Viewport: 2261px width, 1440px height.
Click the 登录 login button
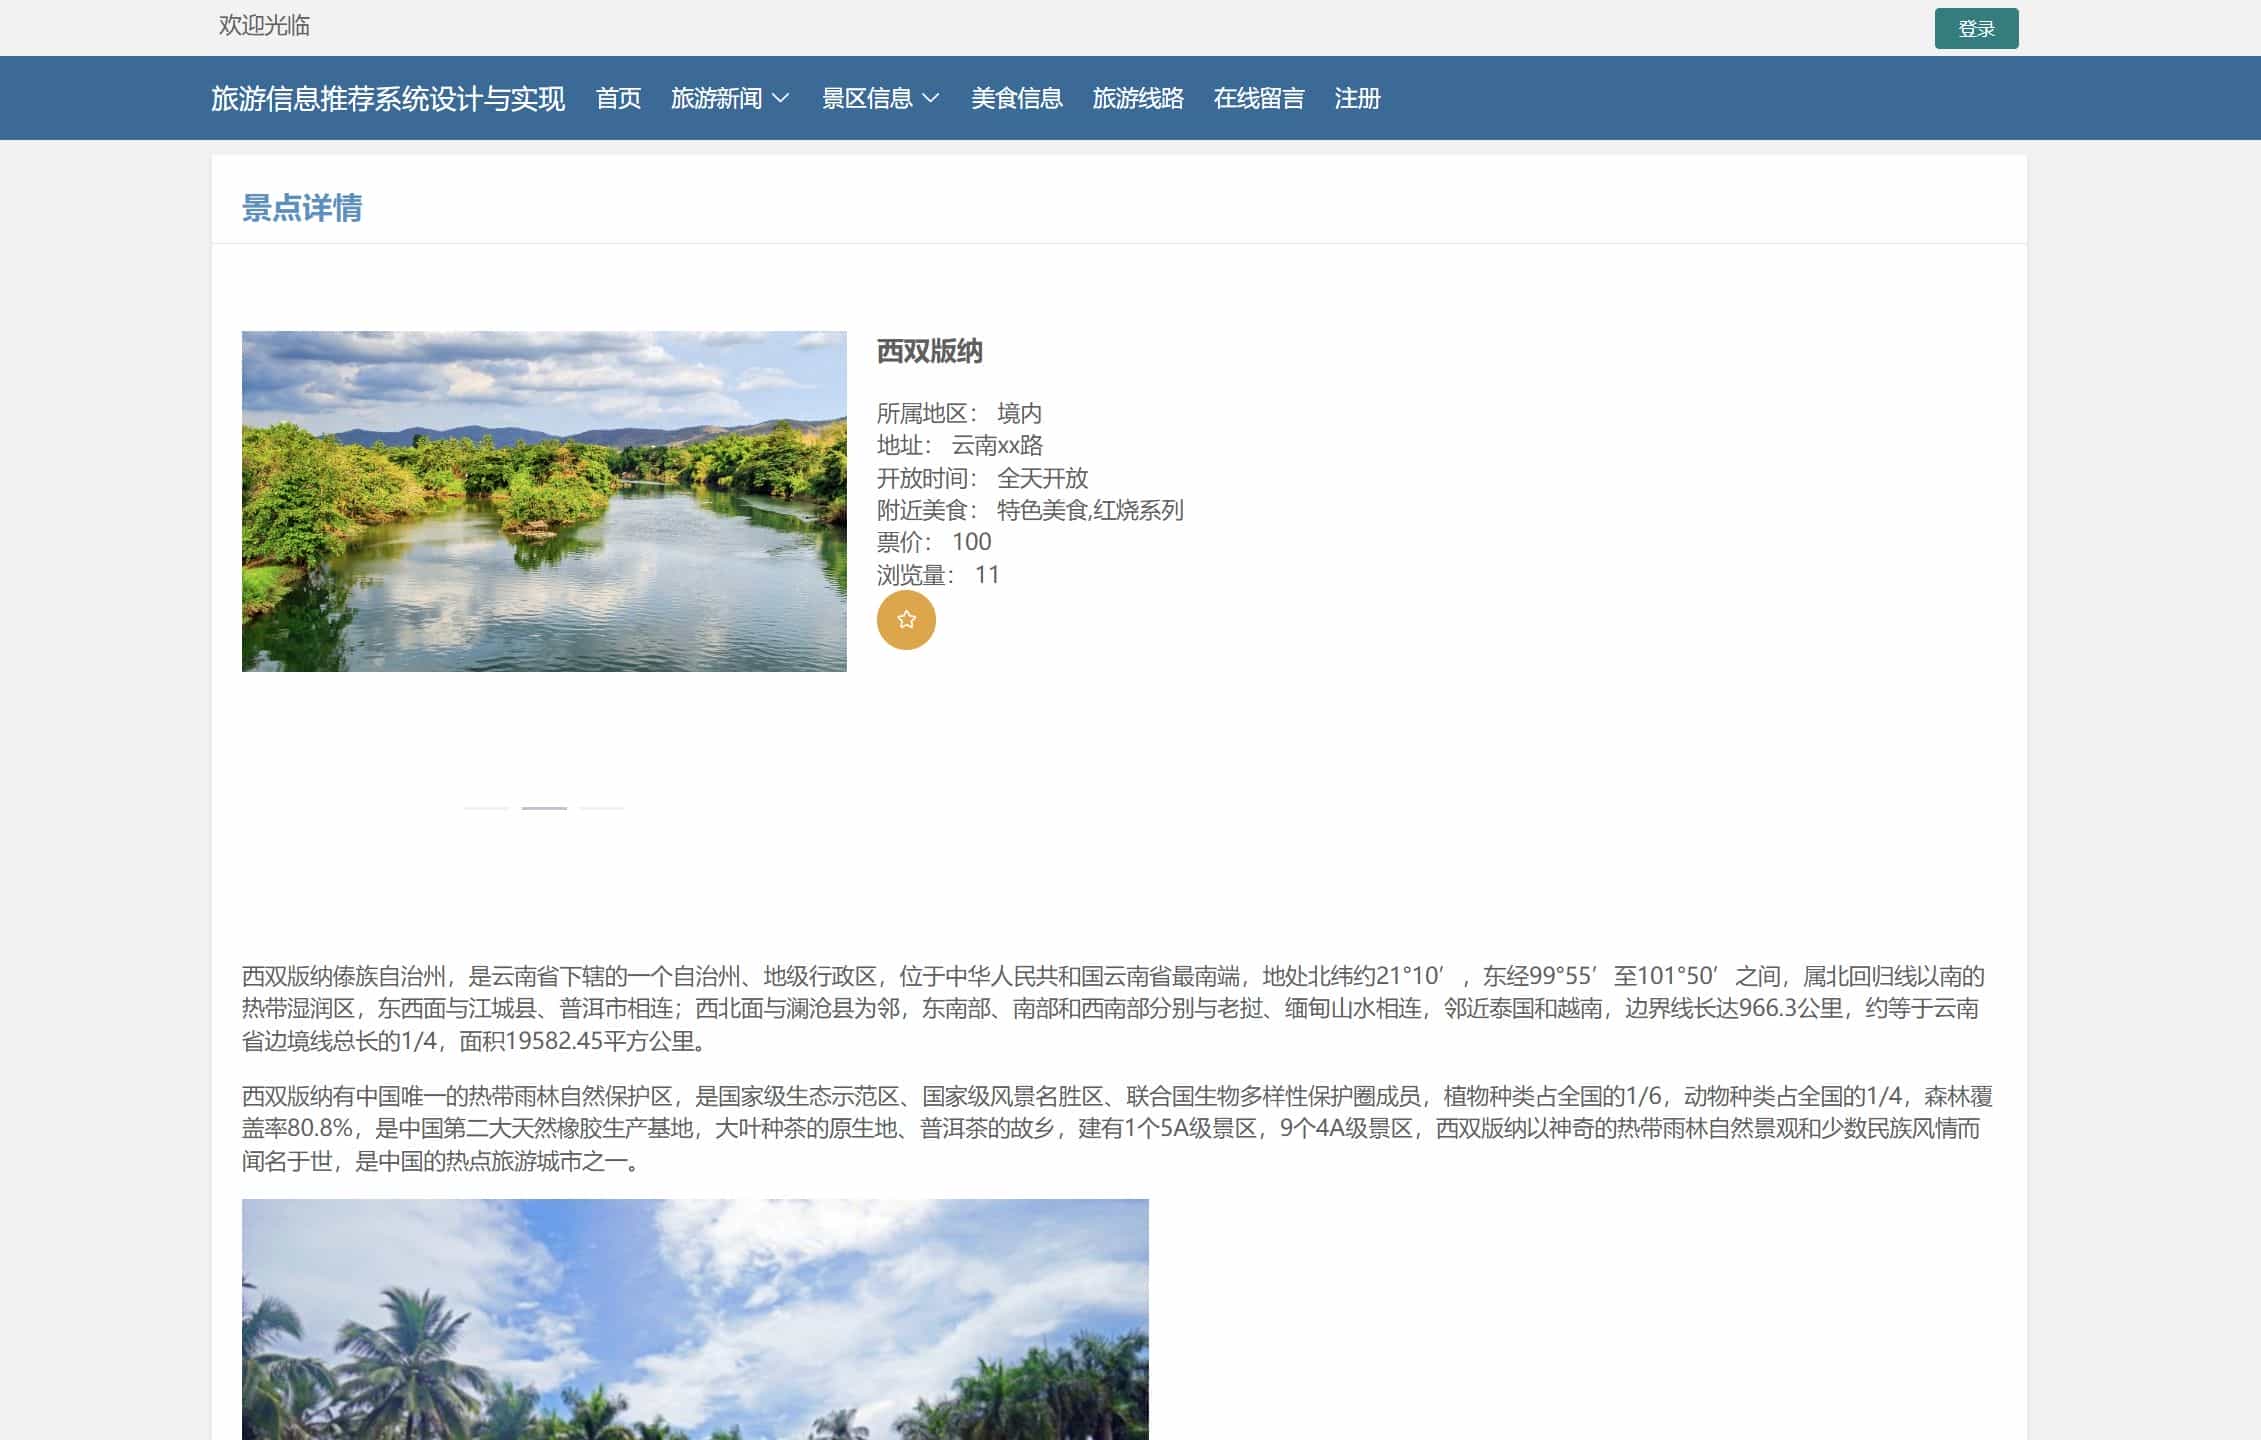[1976, 28]
